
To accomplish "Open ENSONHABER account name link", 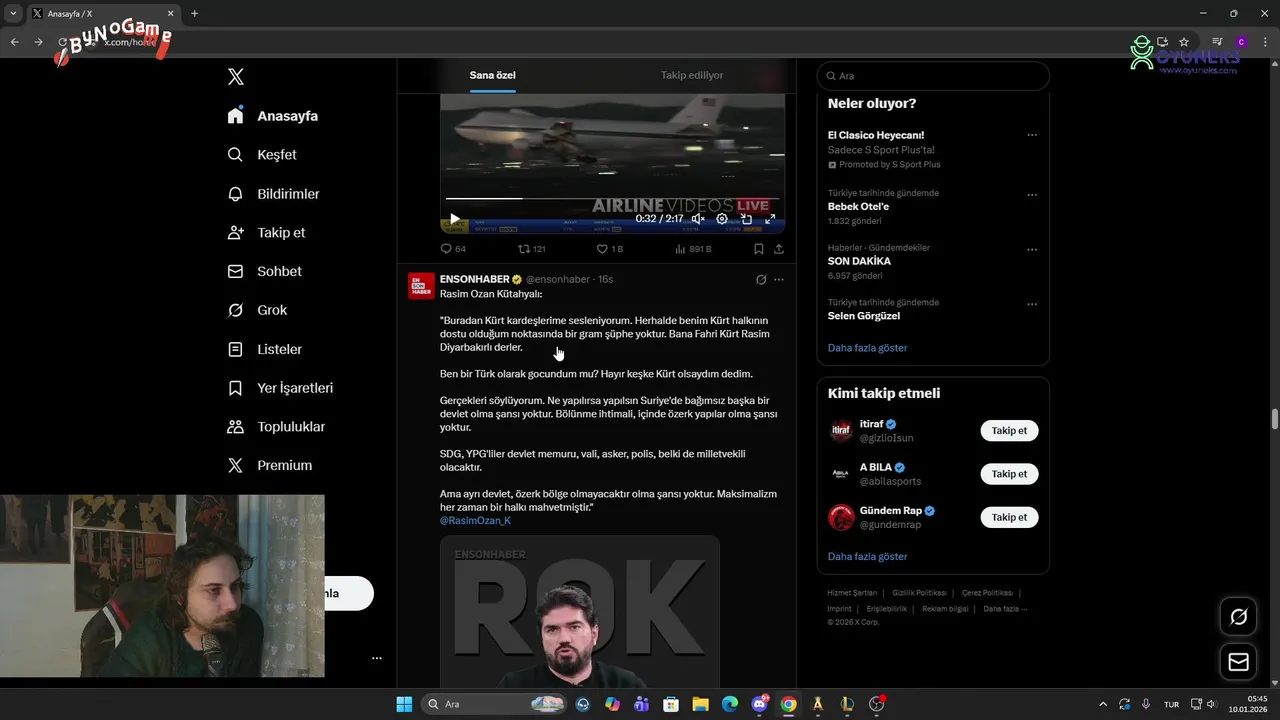I will (x=475, y=279).
